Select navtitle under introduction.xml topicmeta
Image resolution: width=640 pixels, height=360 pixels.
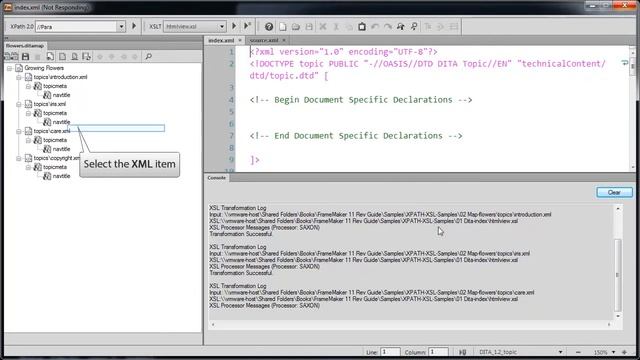61,95
